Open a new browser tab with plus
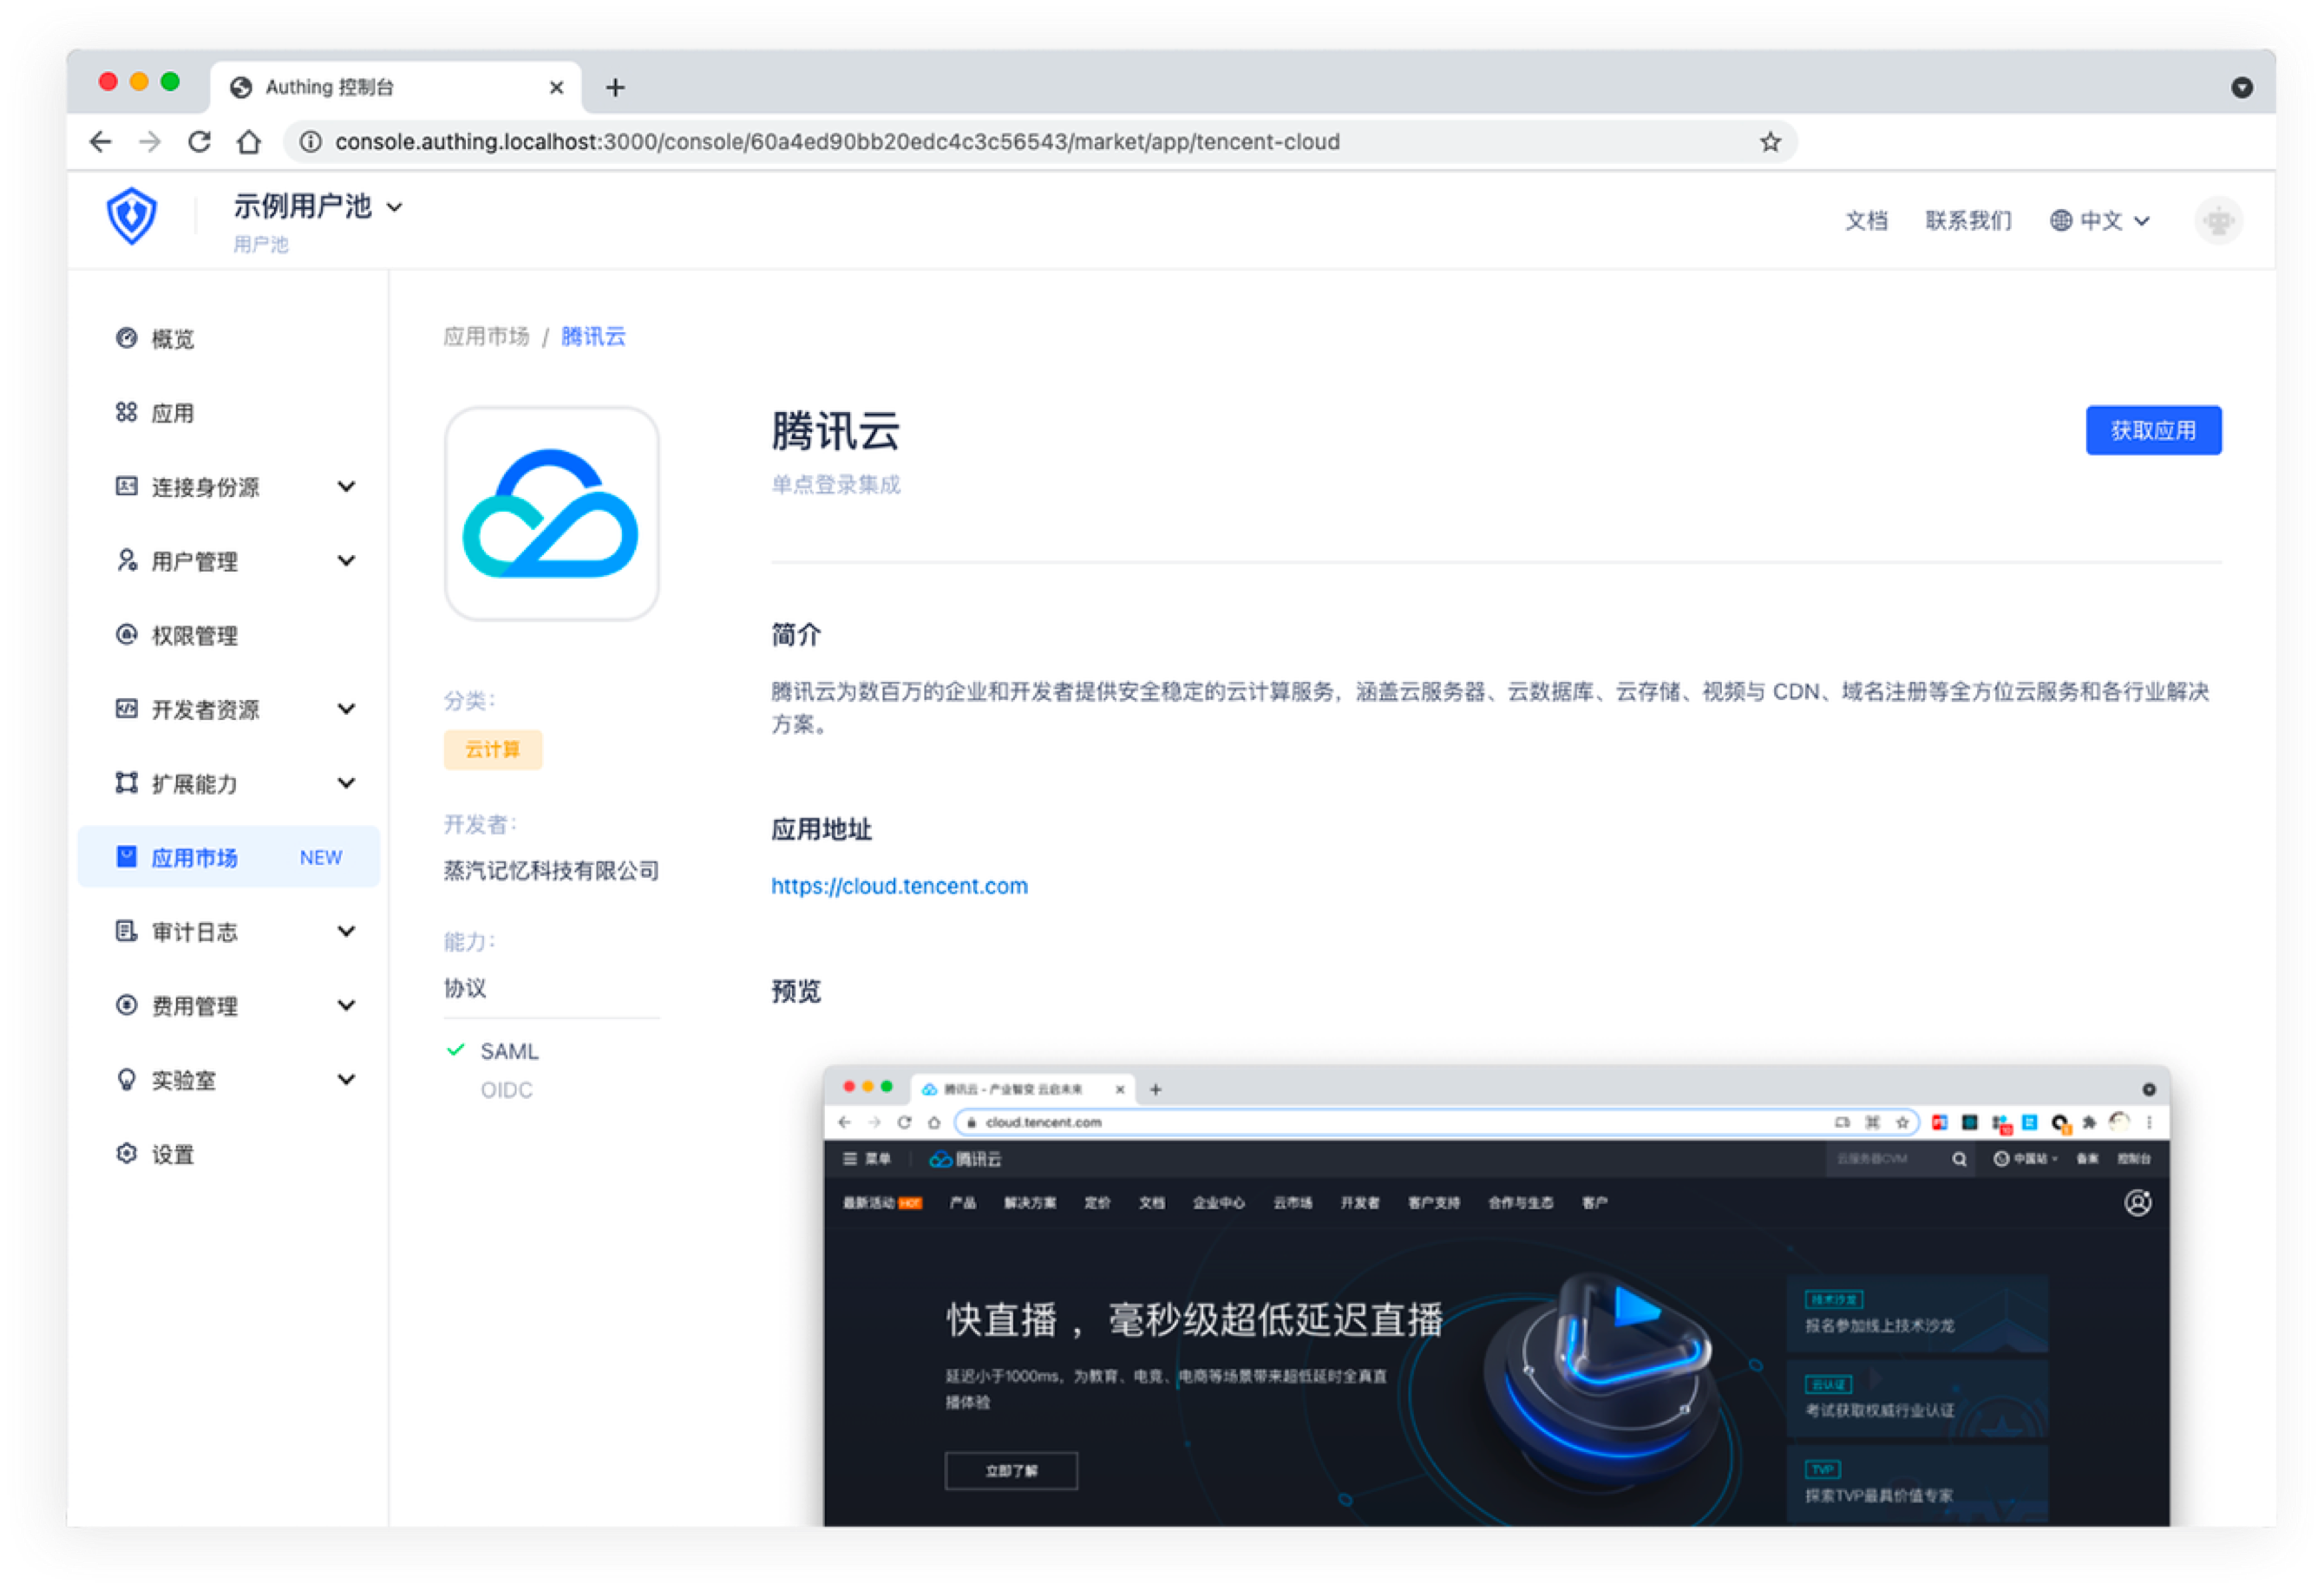The height and width of the screenshot is (1590, 2324). click(x=615, y=88)
